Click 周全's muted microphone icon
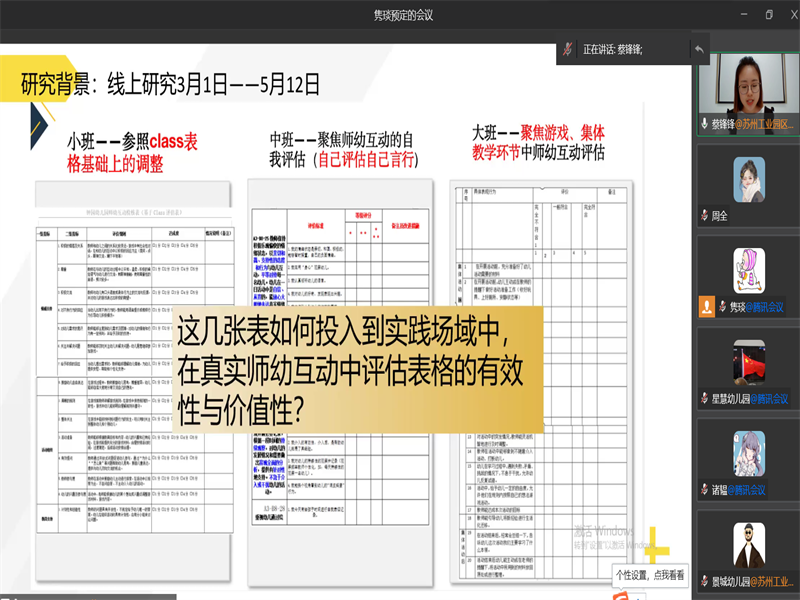Image resolution: width=800 pixels, height=600 pixels. [x=705, y=215]
